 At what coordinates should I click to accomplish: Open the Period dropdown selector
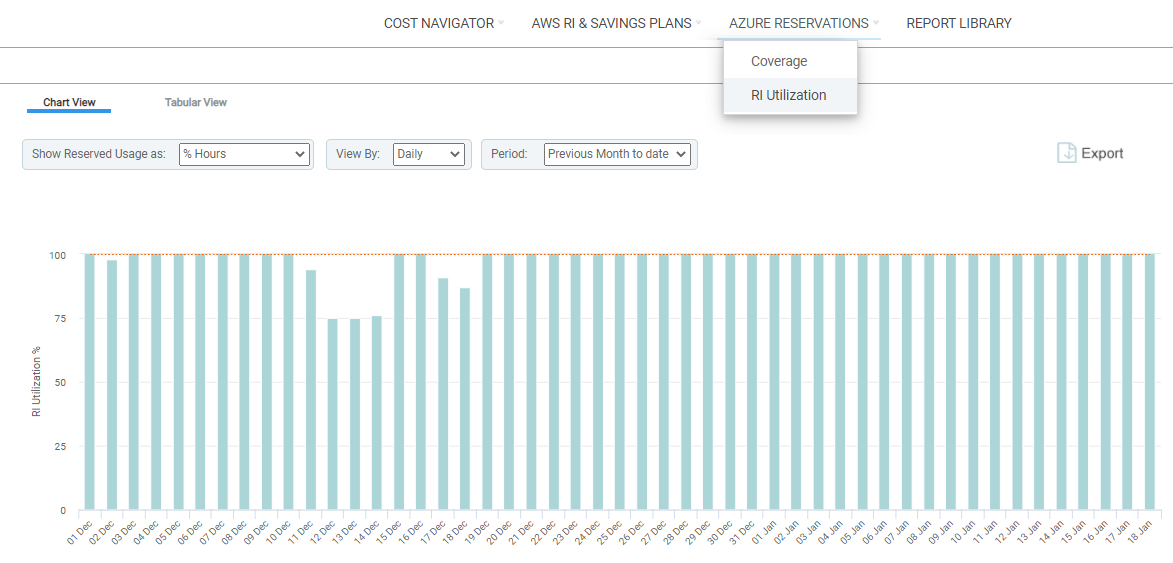coord(617,154)
